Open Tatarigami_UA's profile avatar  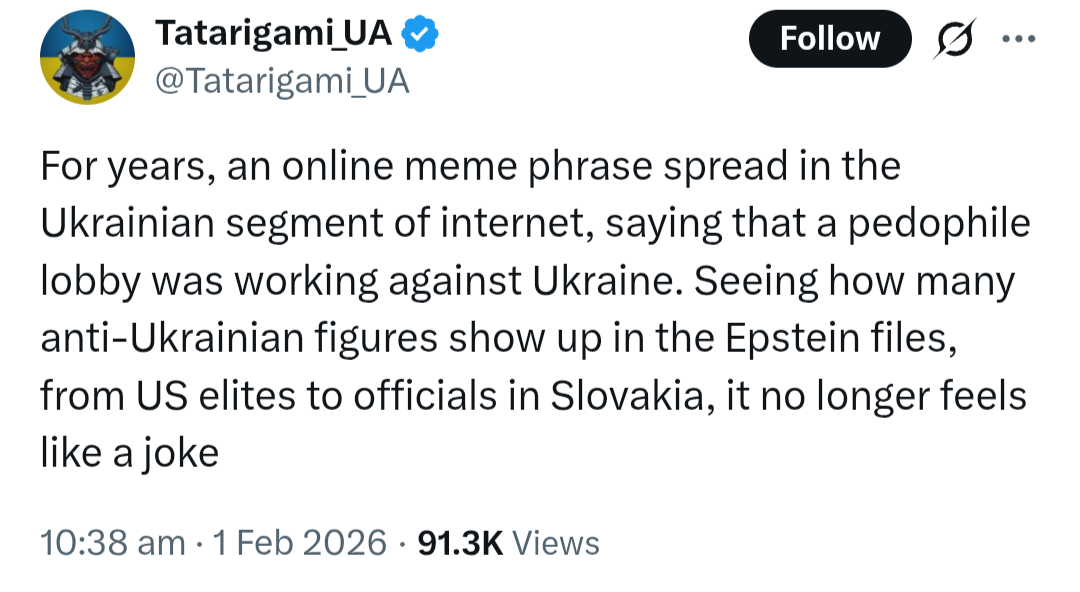(x=86, y=59)
